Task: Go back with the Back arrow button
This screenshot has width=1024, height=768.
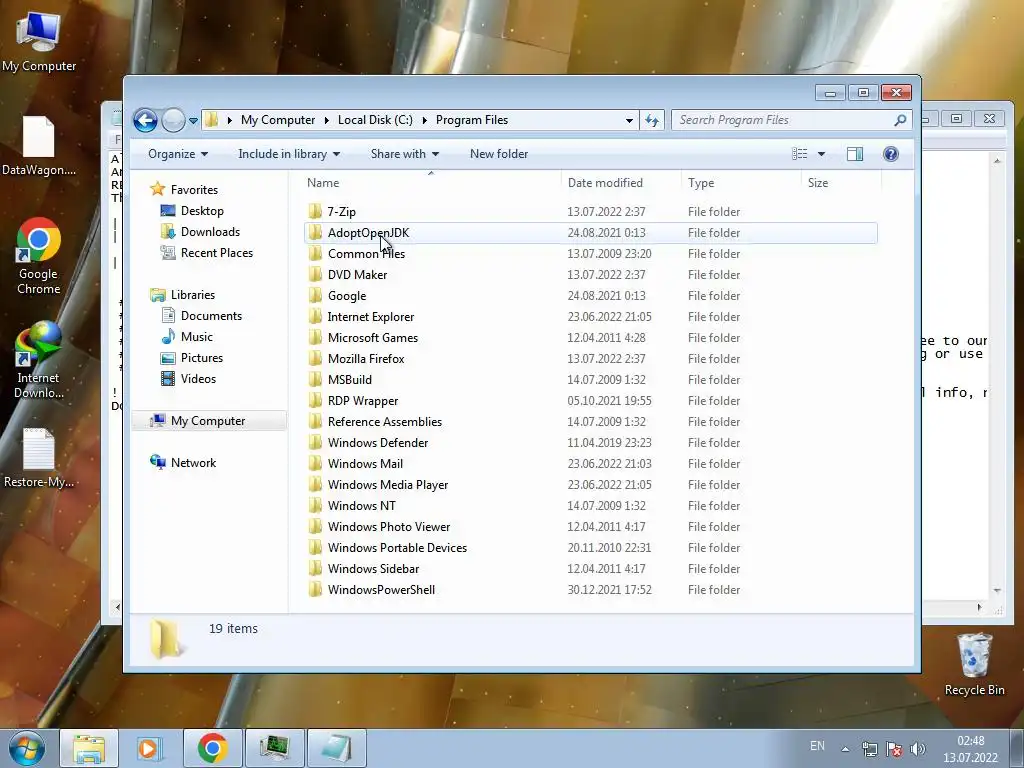Action: 145,120
